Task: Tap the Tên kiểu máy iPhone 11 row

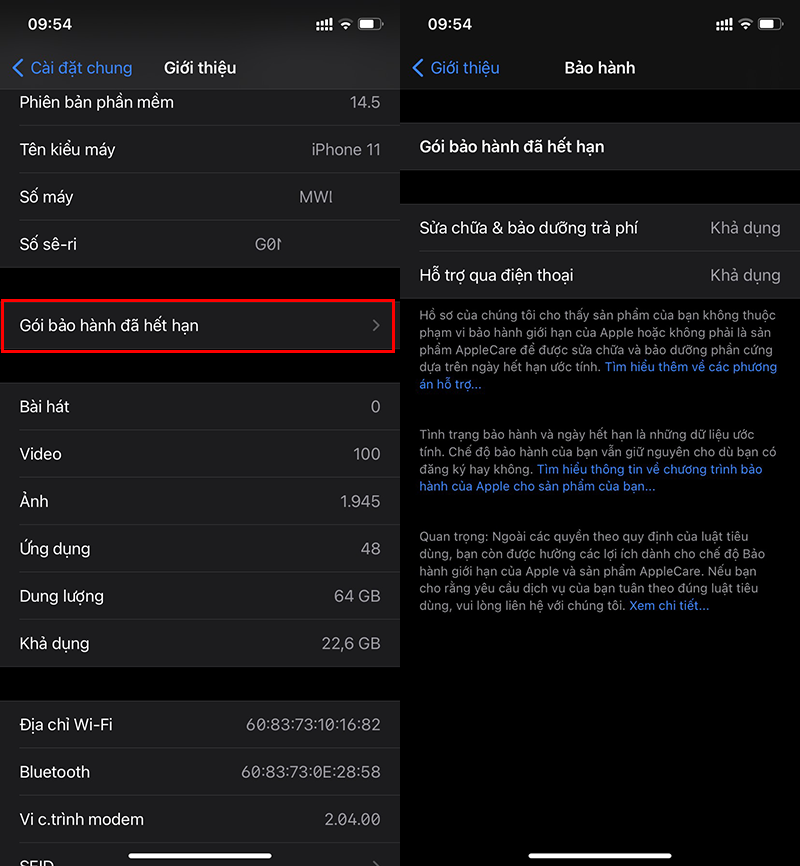Action: 200,150
